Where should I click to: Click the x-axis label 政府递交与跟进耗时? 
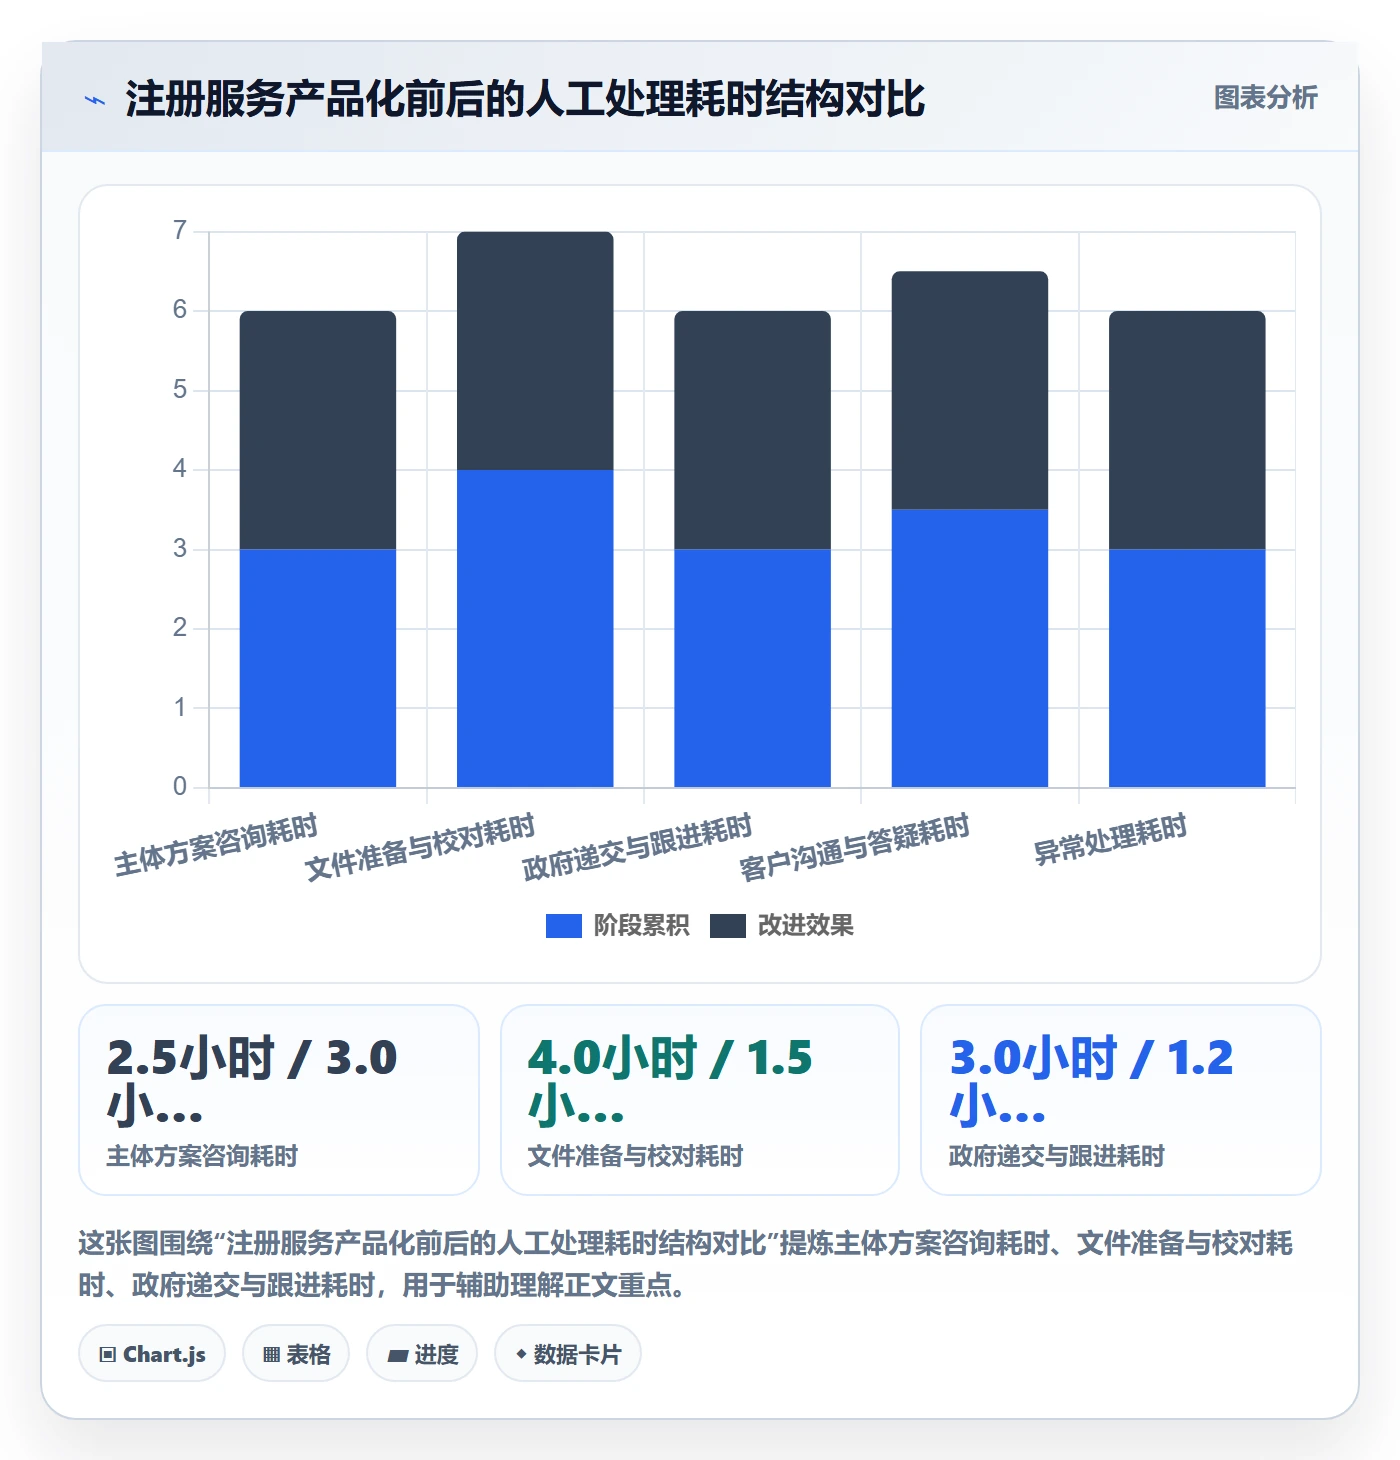point(637,847)
